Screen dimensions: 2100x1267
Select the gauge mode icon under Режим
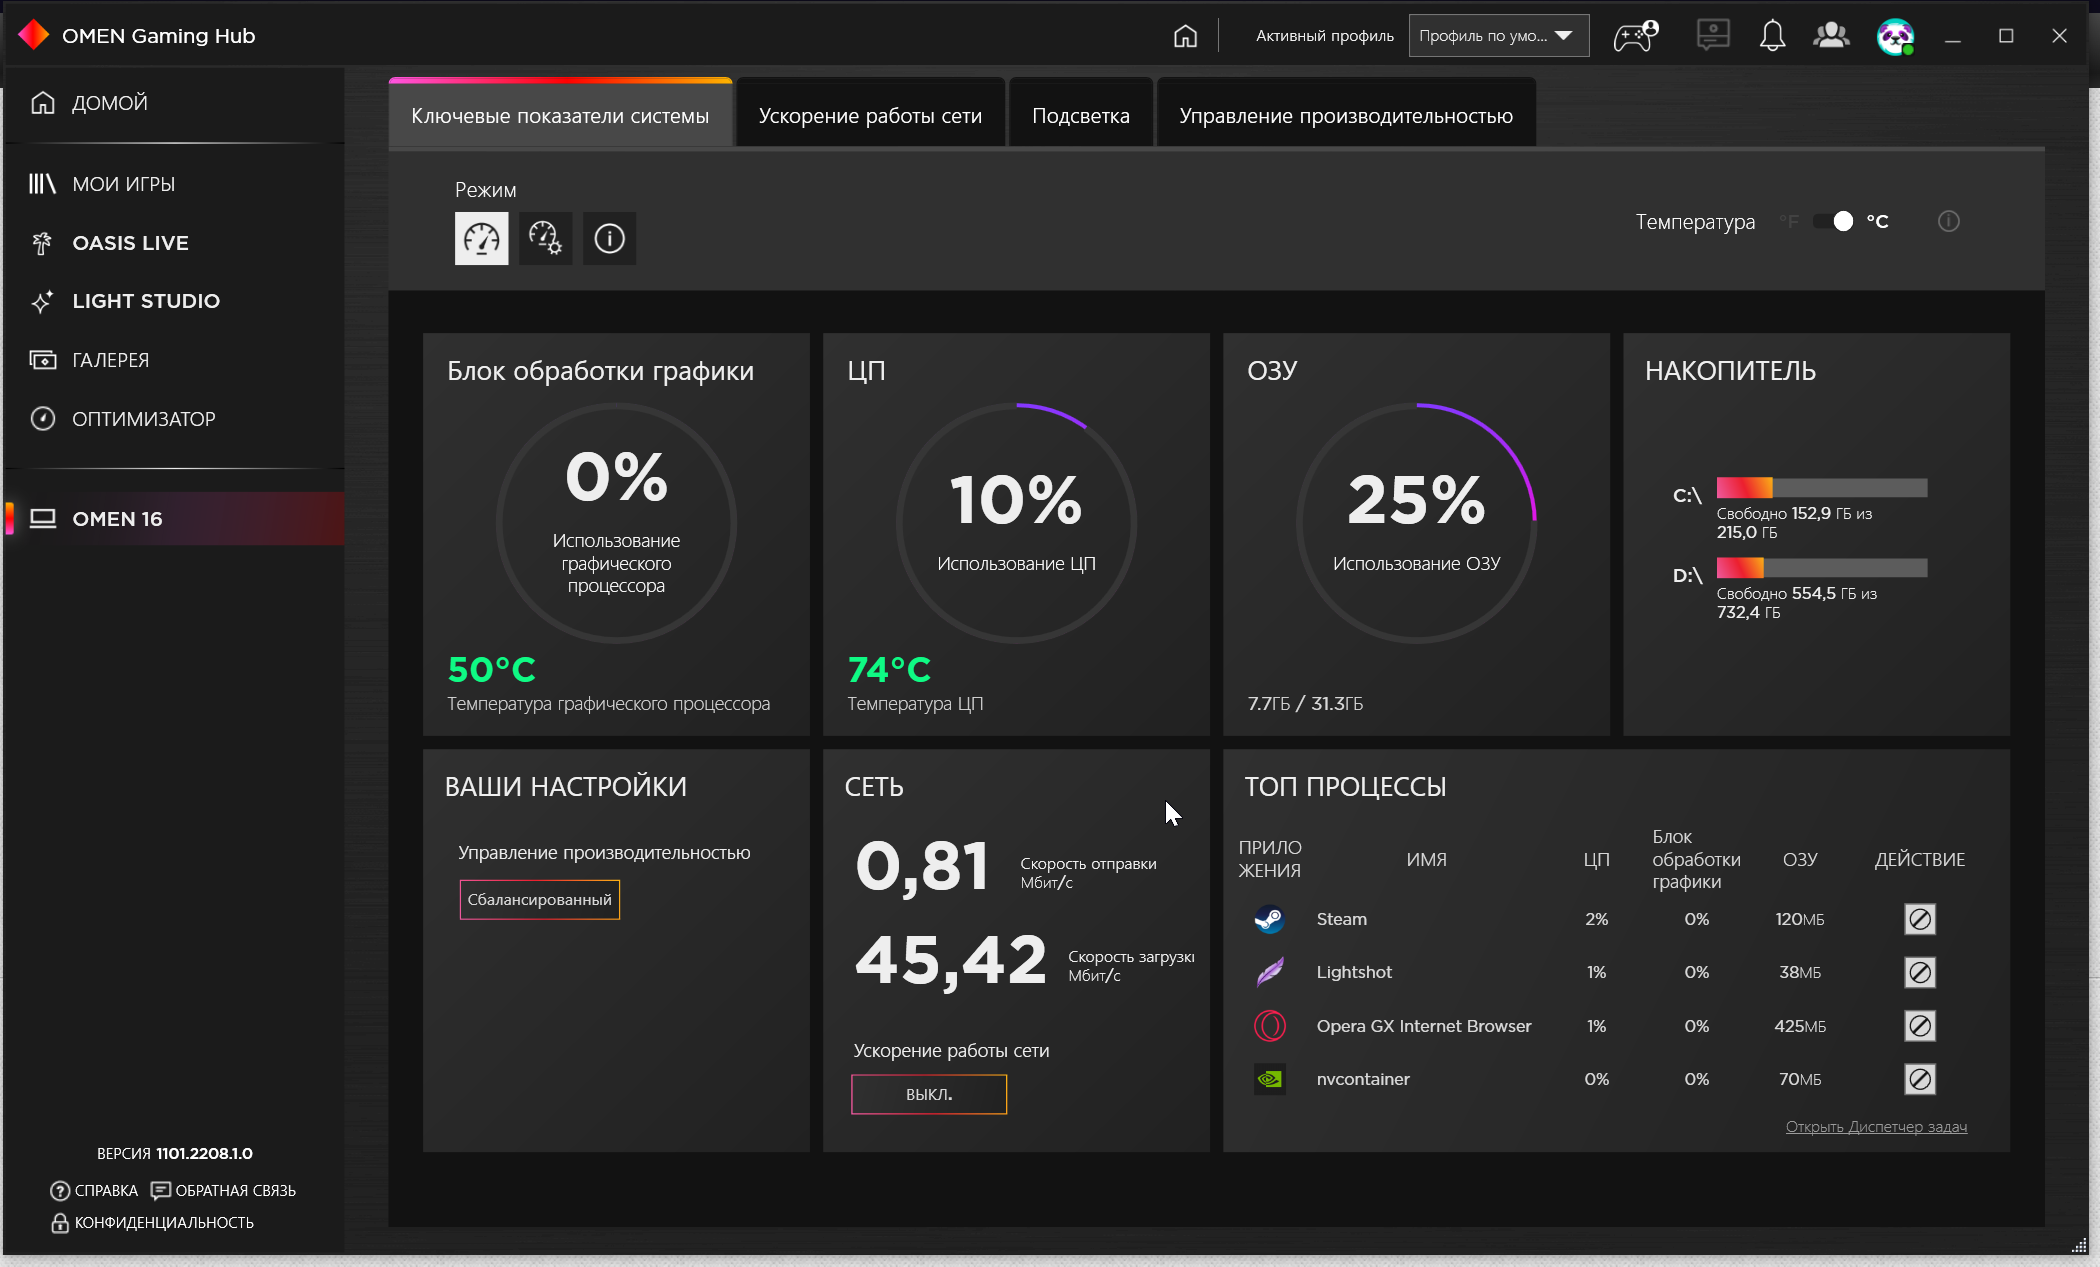(x=481, y=238)
